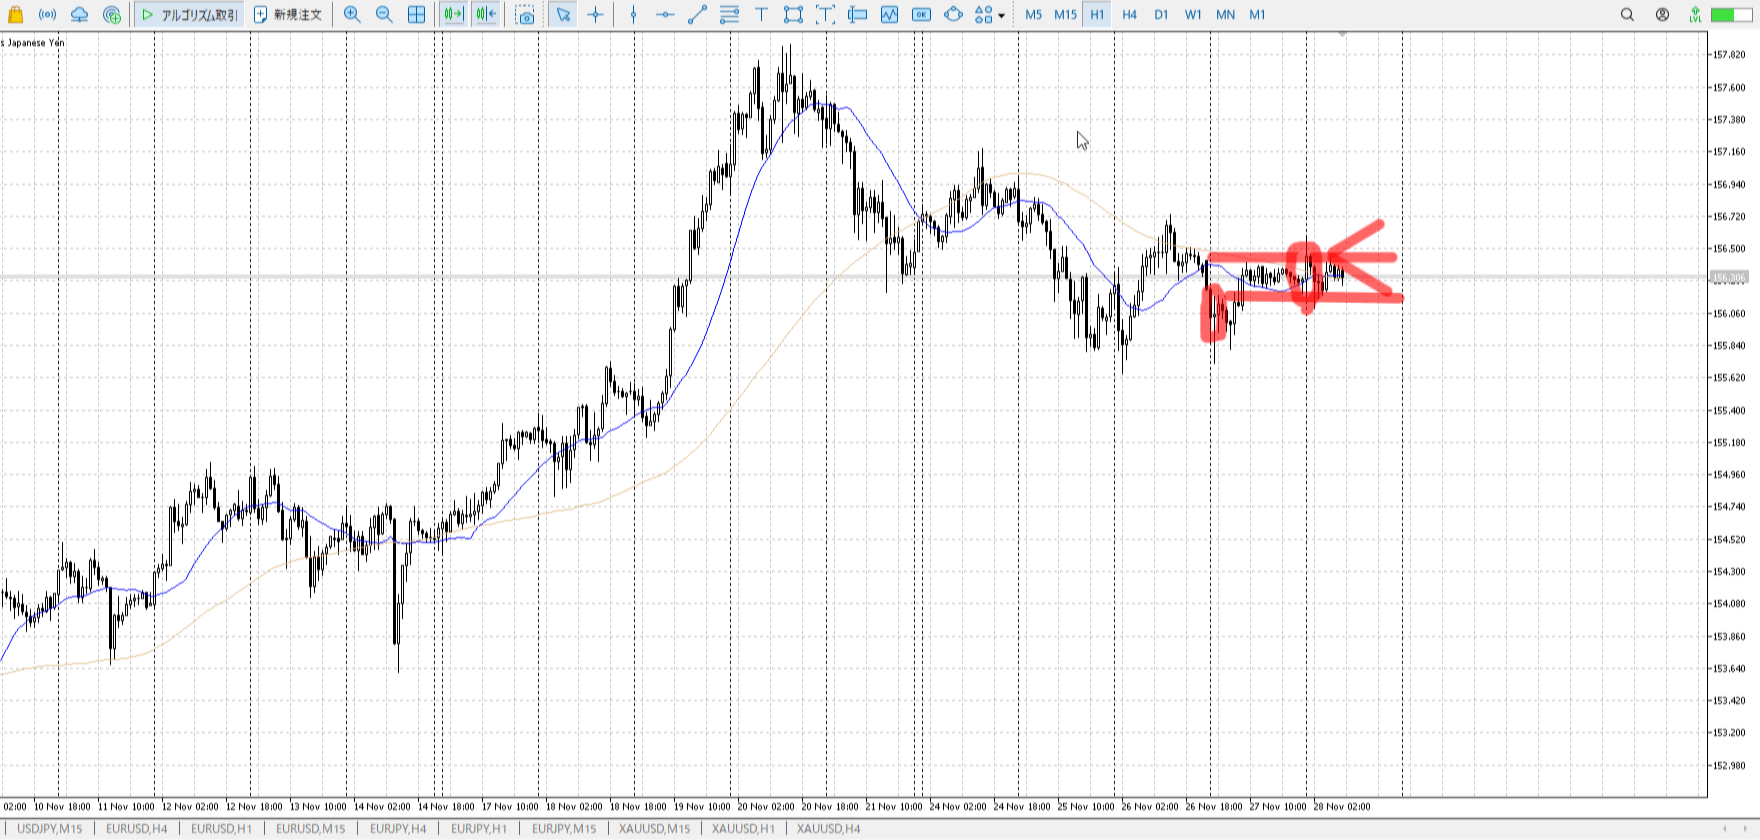Select the text label tool
Screen dimensions: 1760x840
(x=761, y=14)
